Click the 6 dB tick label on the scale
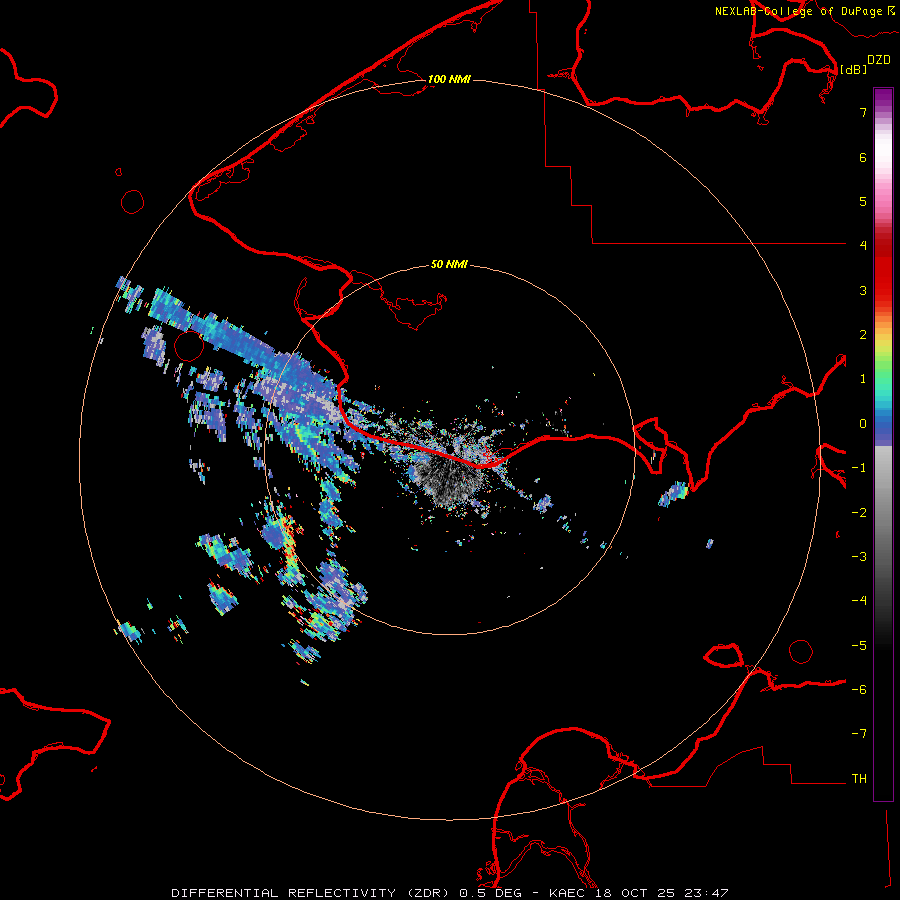The height and width of the screenshot is (900, 900). coord(863,157)
